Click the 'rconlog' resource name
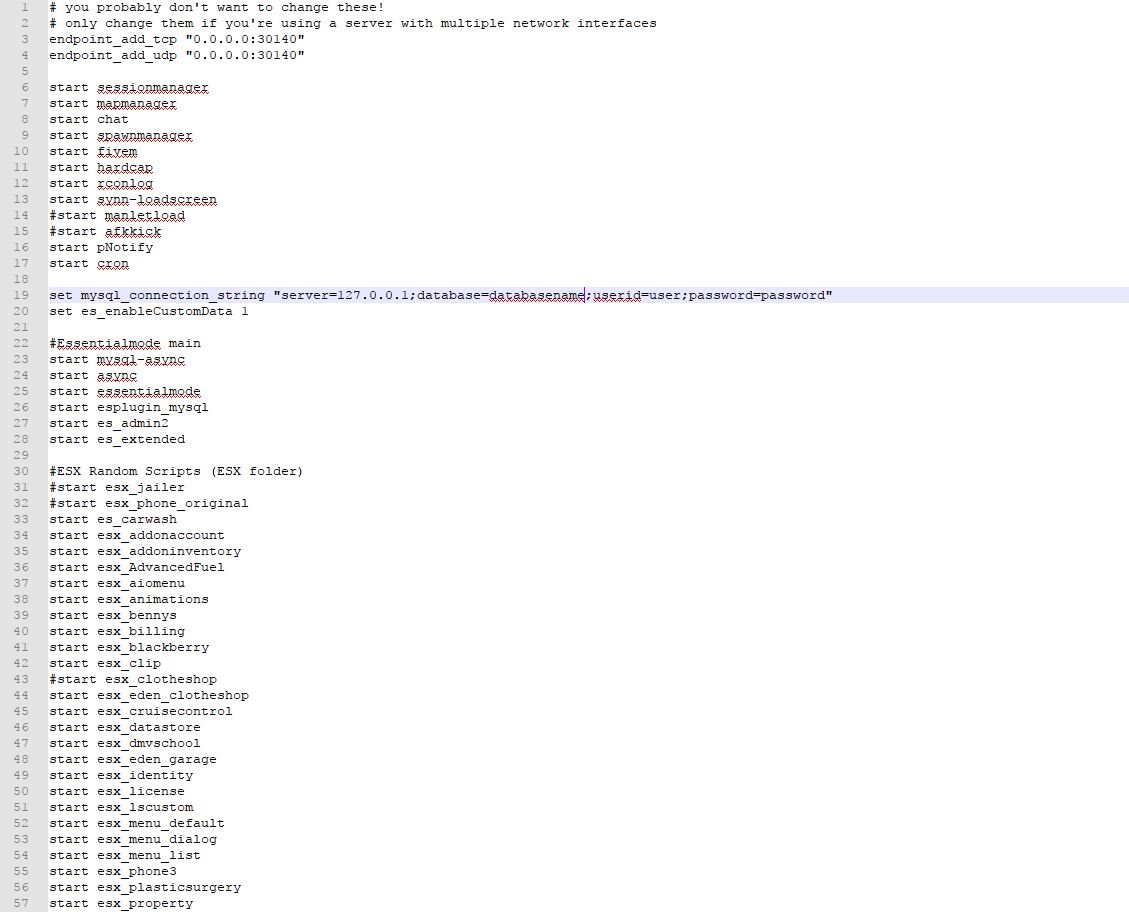Screen dimensions: 1129x912 point(125,184)
